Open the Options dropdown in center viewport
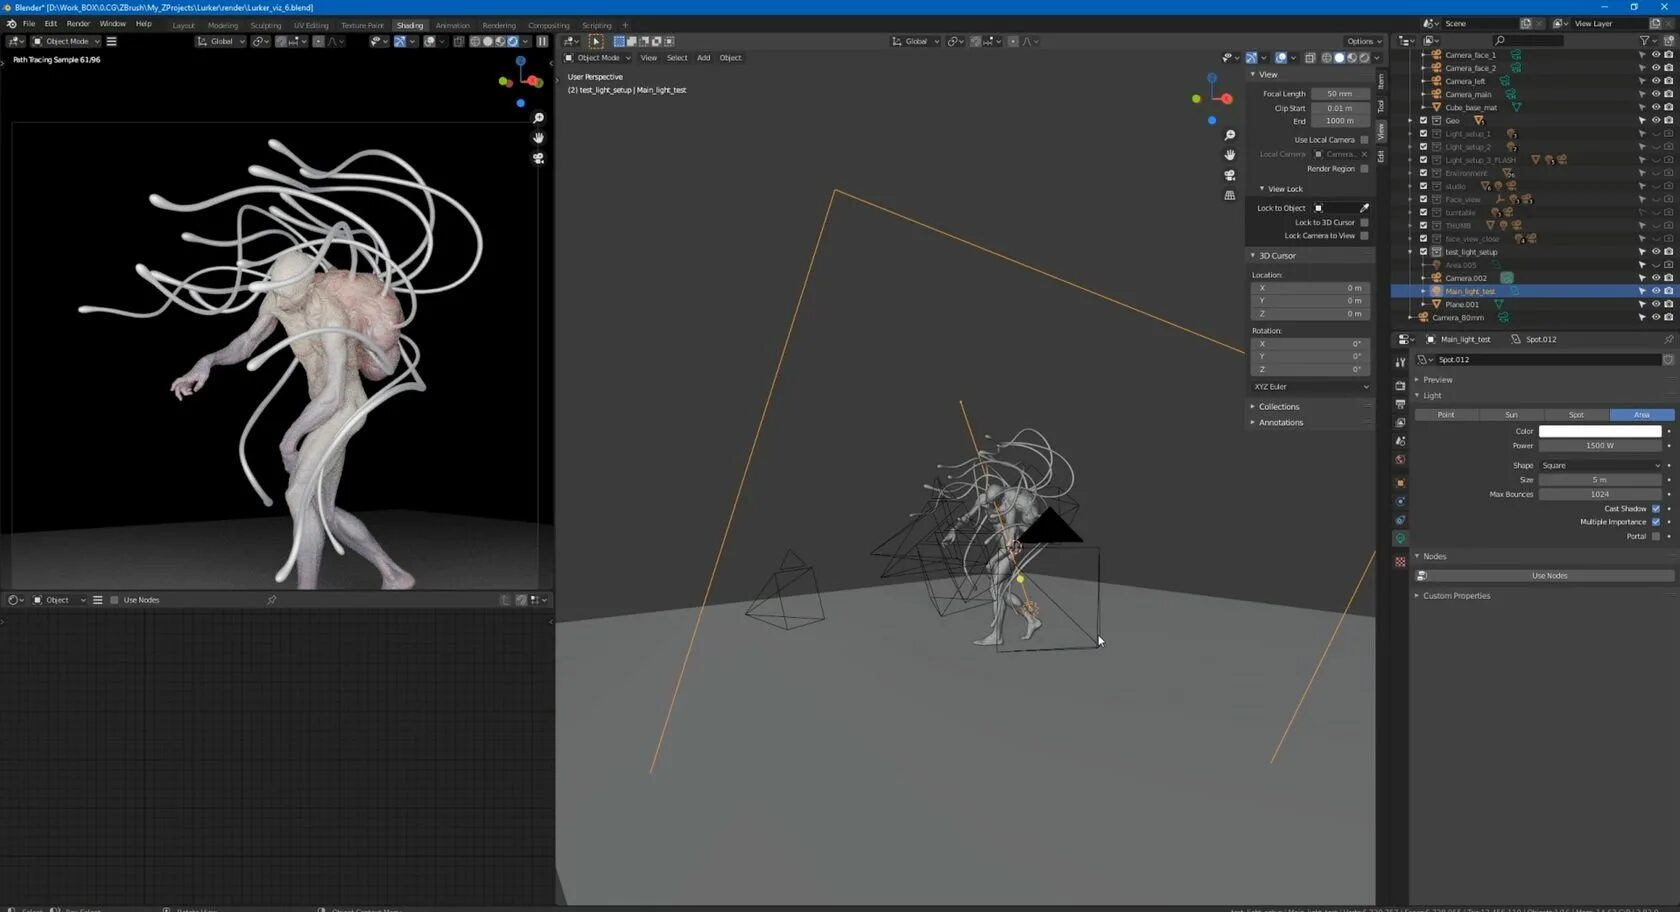The height and width of the screenshot is (912, 1680). 1363,41
